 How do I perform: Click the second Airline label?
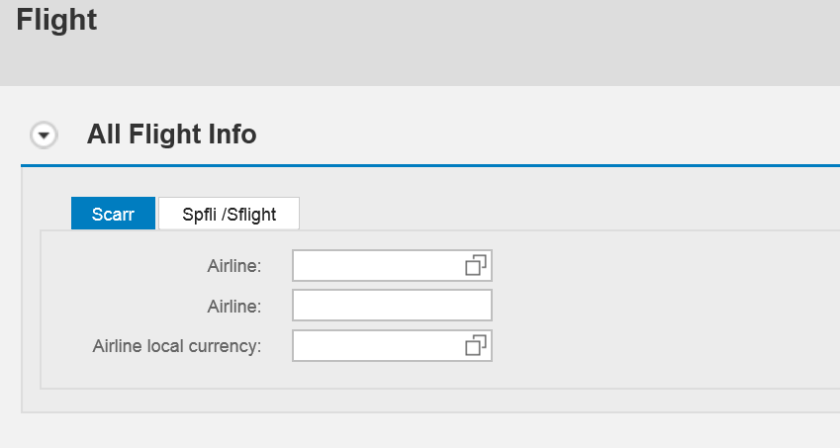coord(234,306)
